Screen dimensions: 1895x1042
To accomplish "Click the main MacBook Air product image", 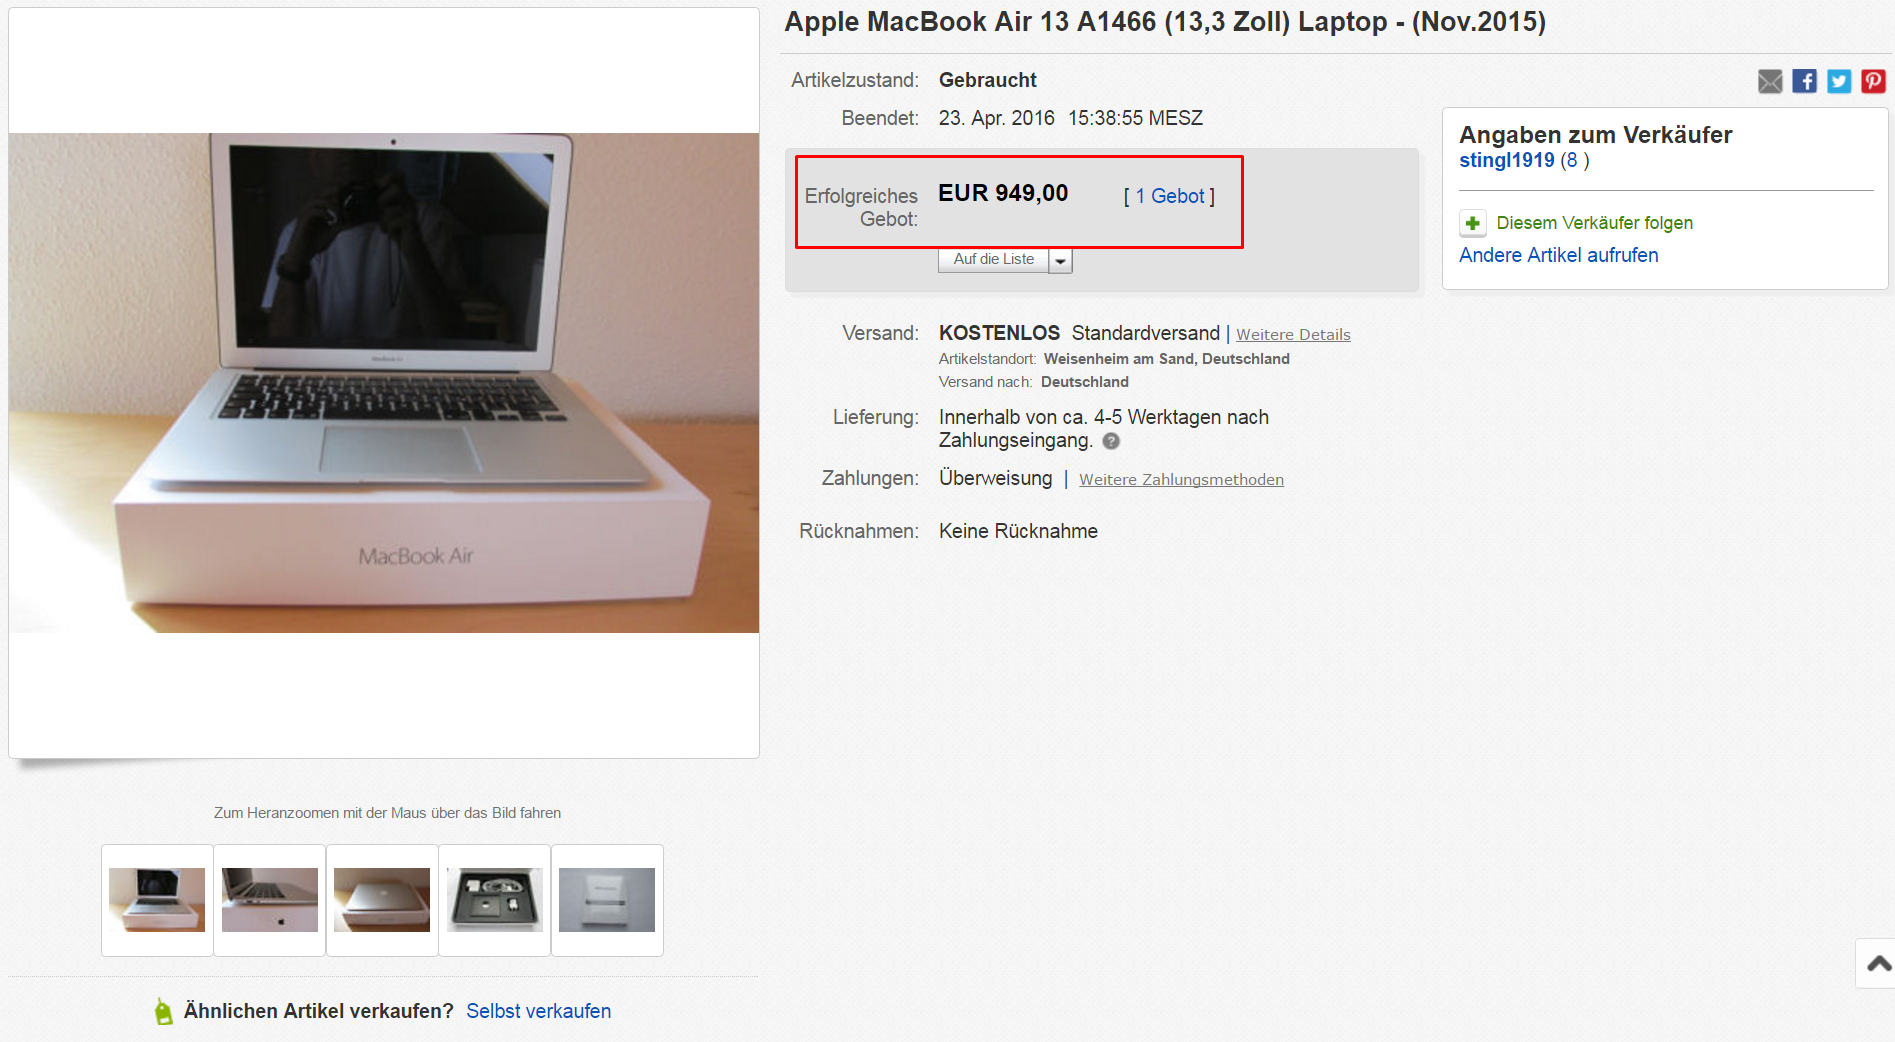I will click(384, 383).
